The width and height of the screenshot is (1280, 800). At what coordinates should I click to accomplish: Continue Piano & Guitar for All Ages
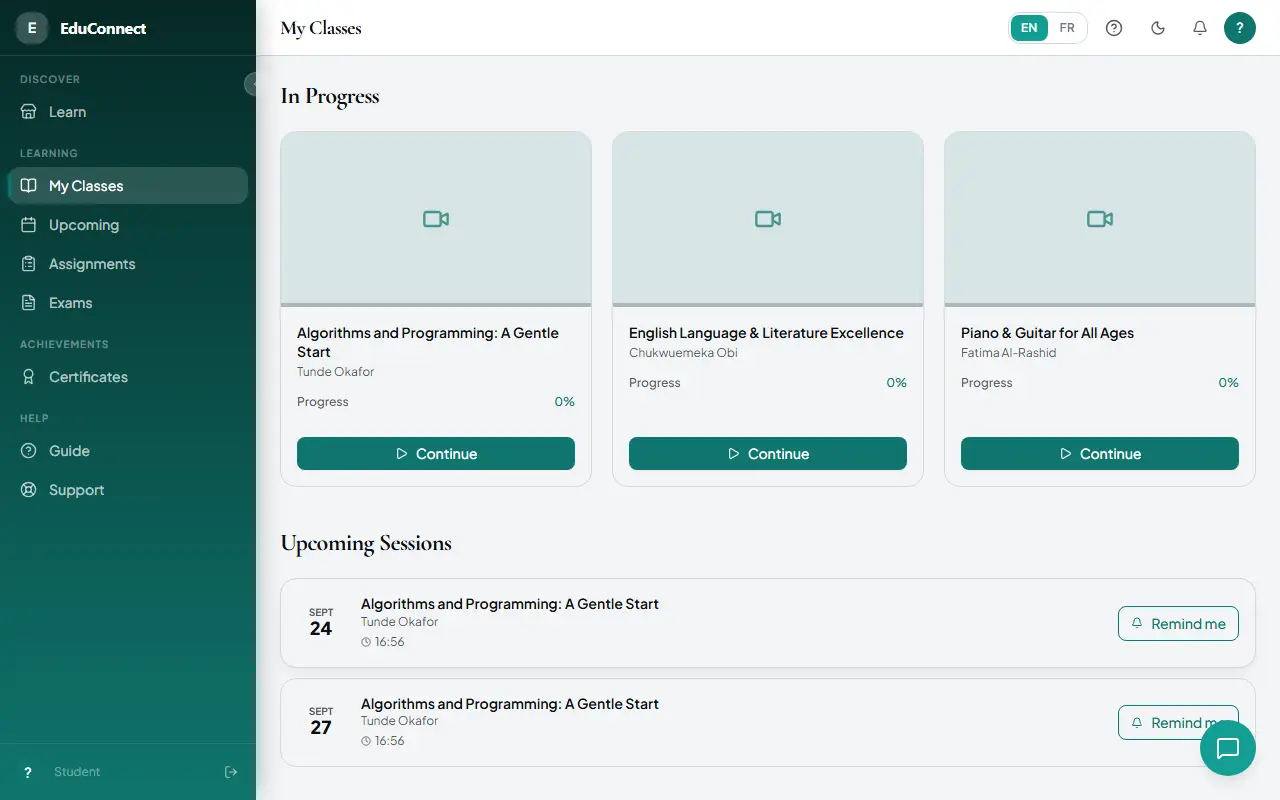[x=1100, y=453]
